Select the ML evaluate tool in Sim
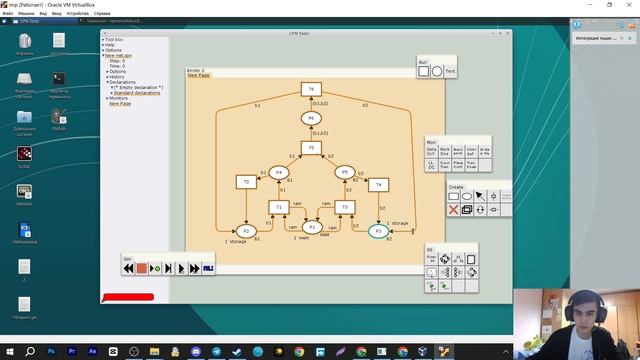Viewport: 640px width, 360px height. [208, 269]
